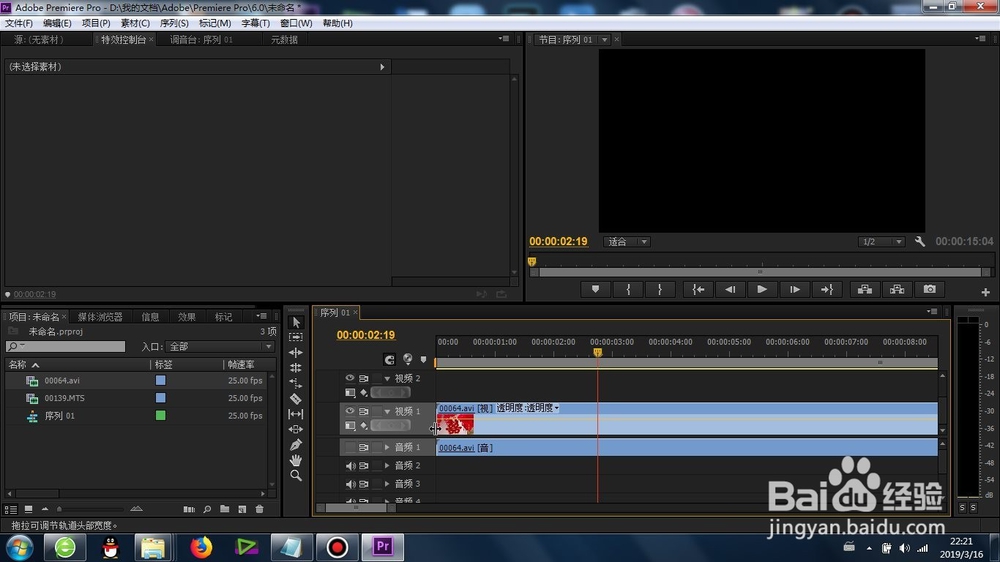Click Find icon in project panel

[207, 509]
